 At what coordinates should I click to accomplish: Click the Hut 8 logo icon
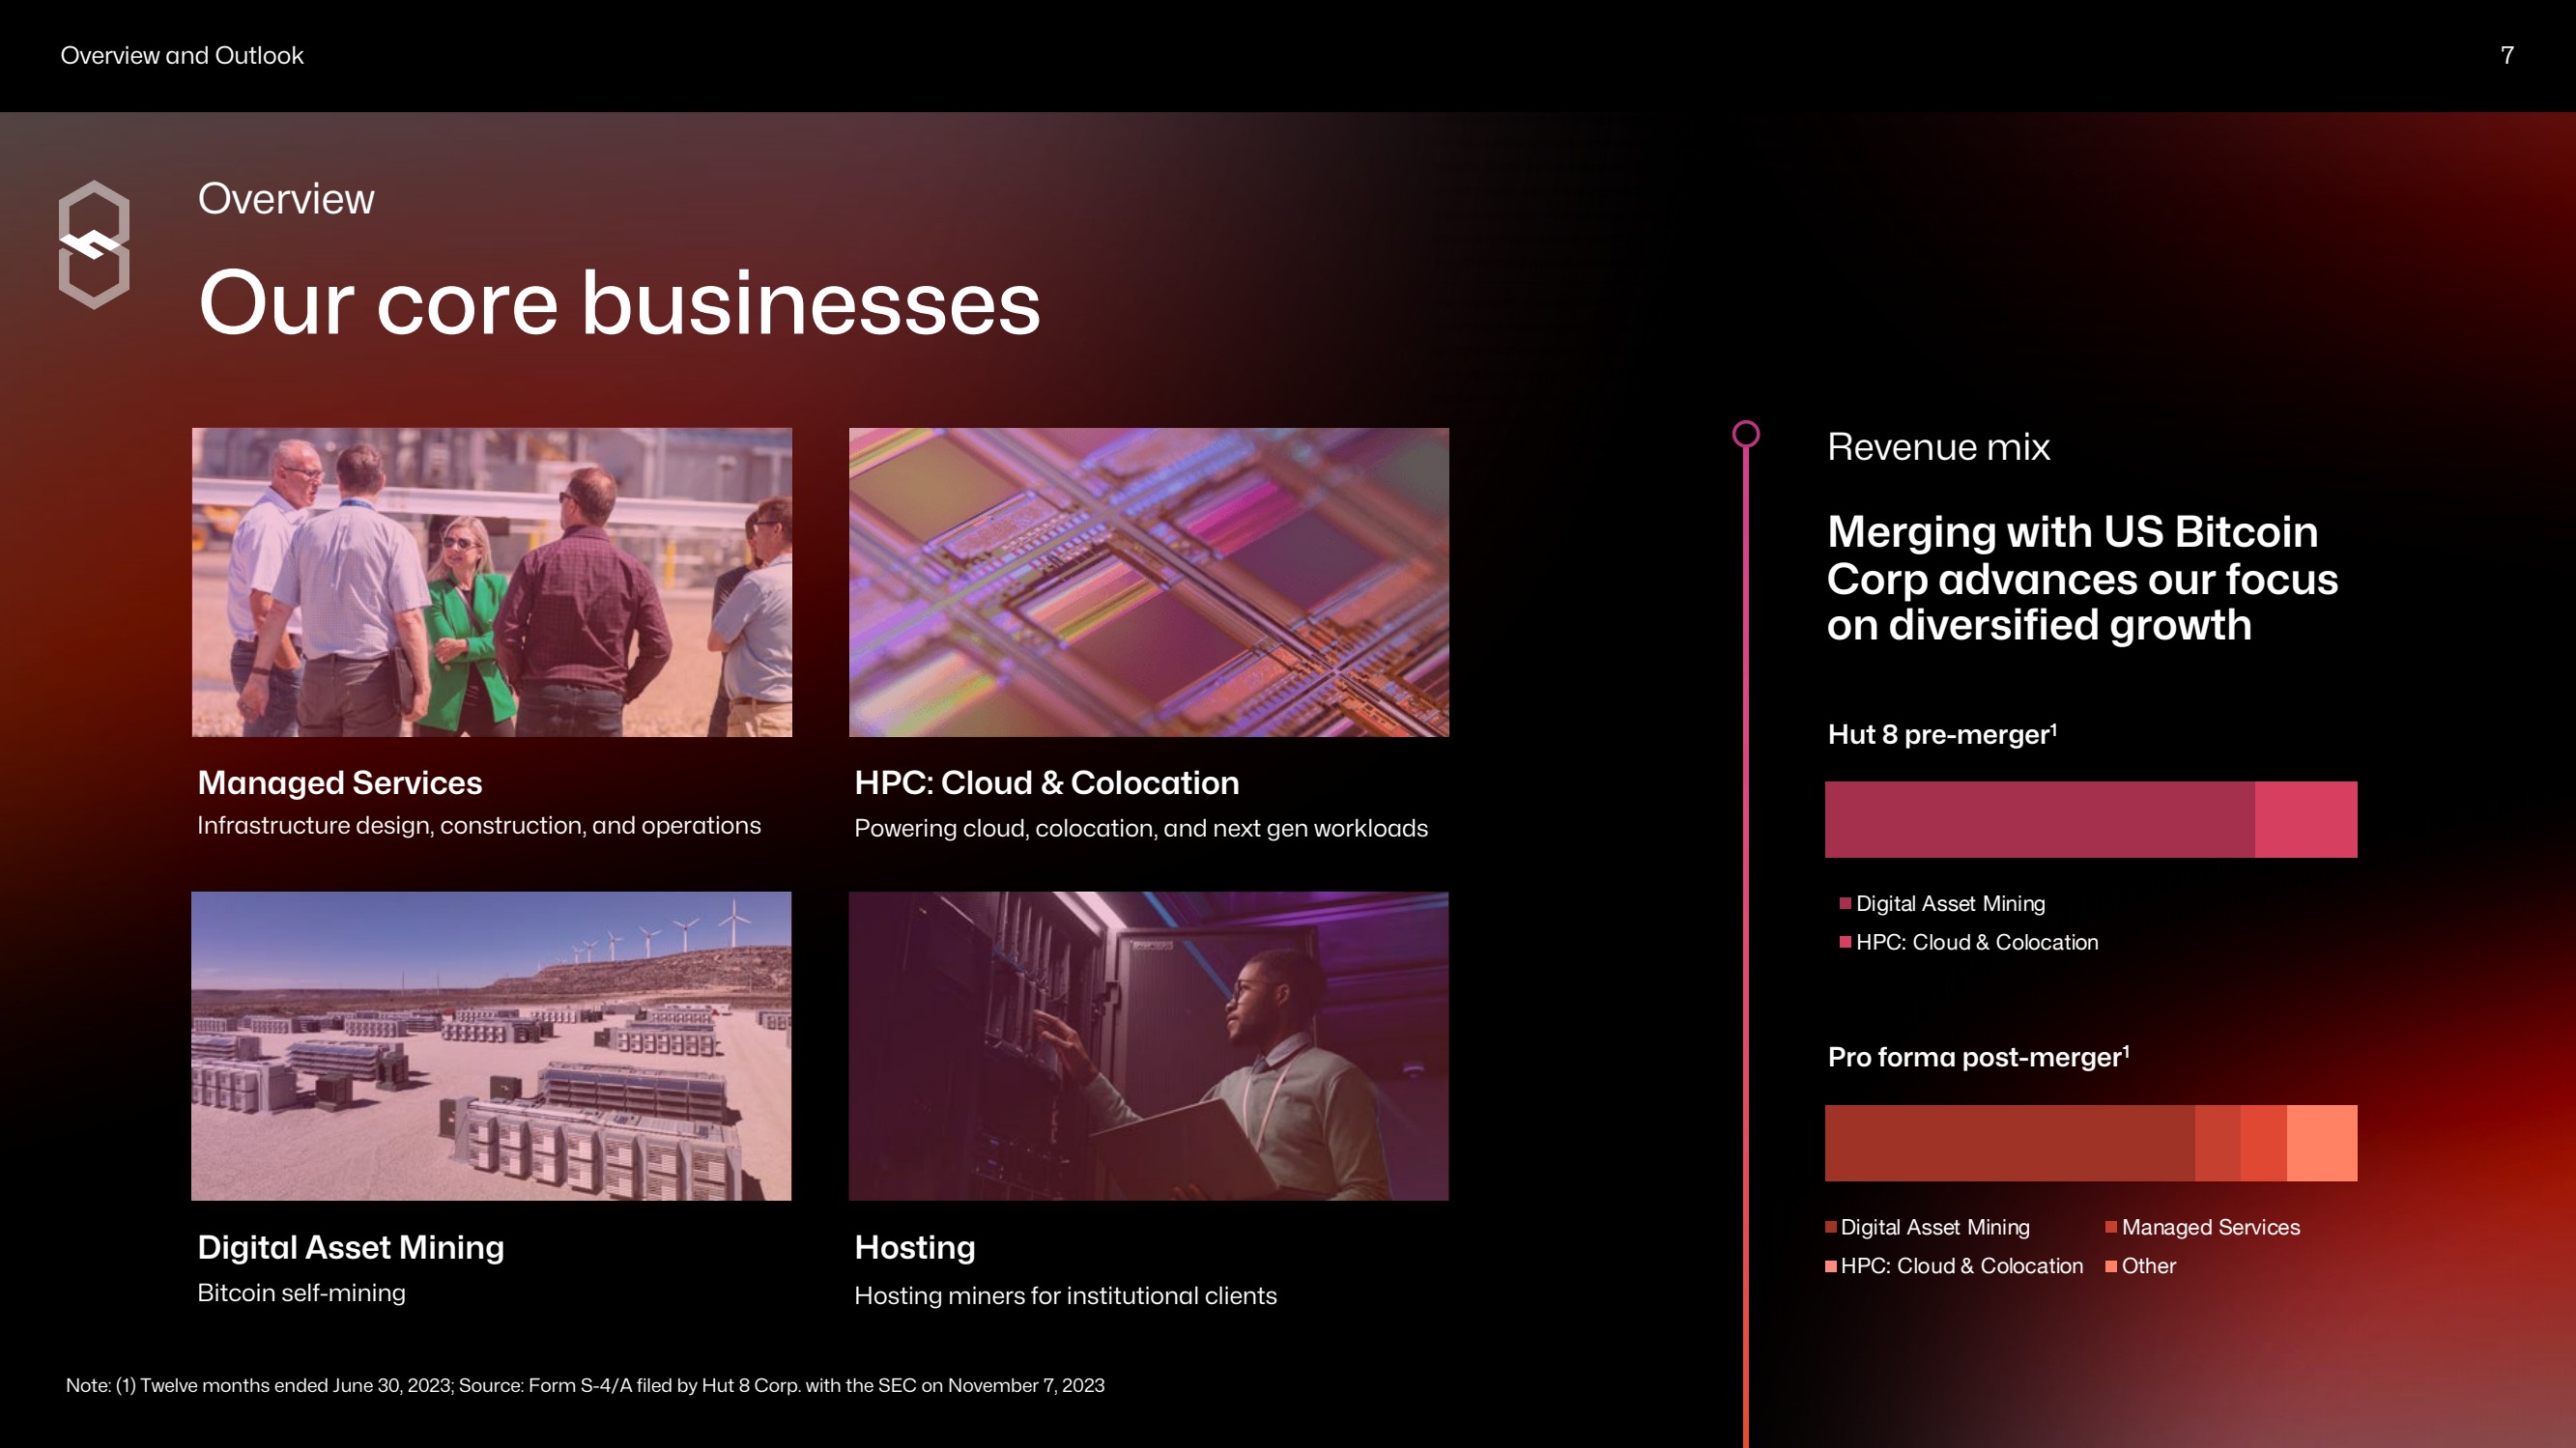coord(94,245)
